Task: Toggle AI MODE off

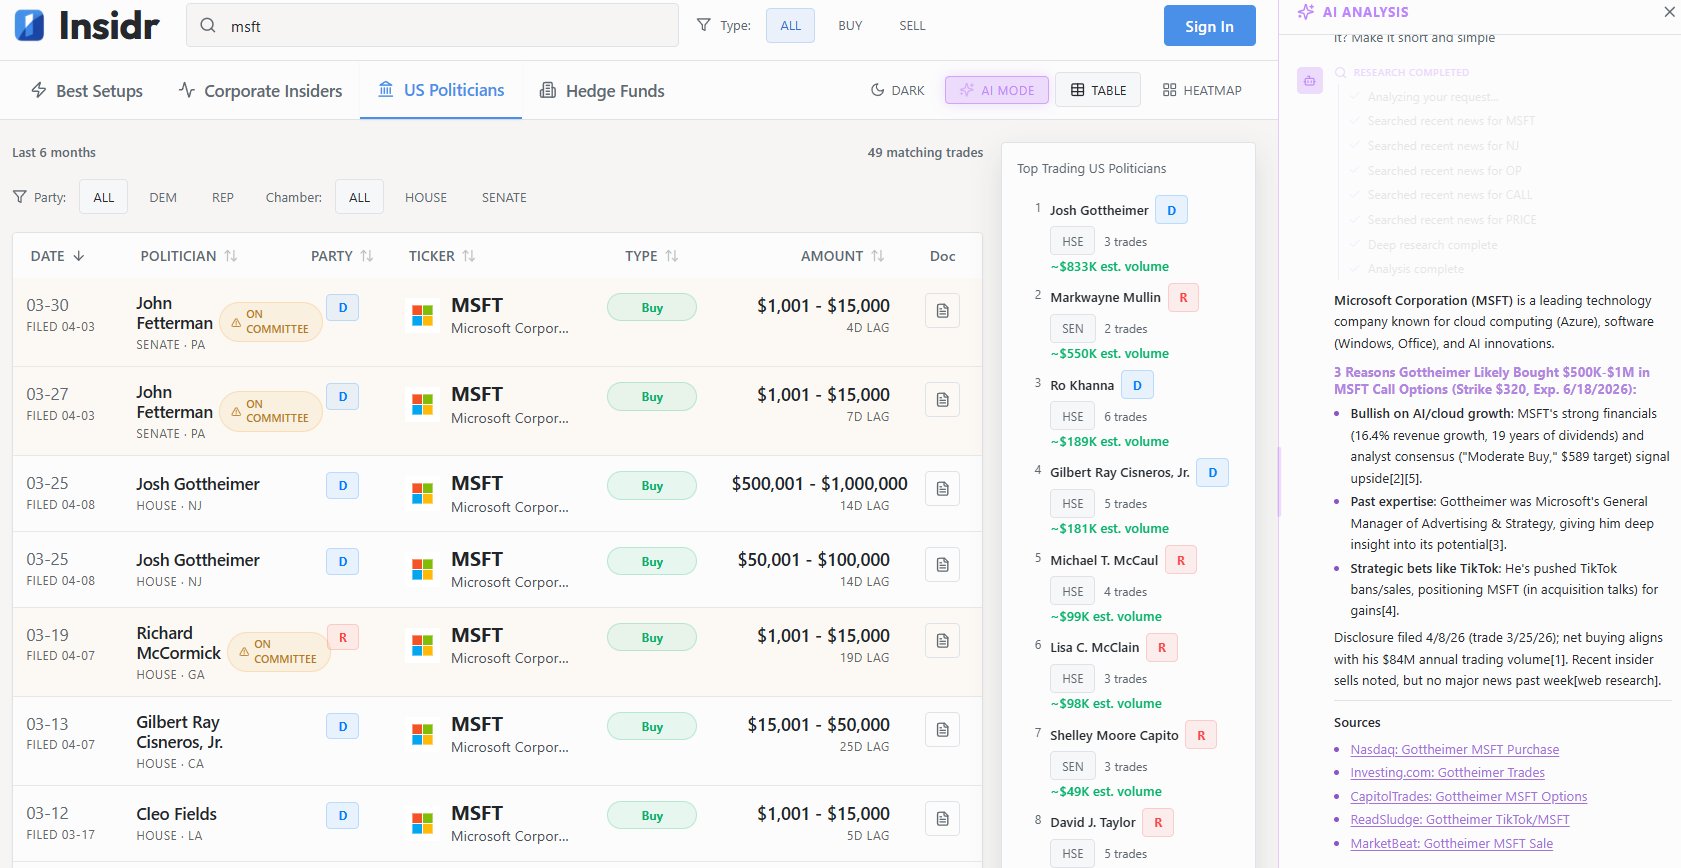Action: click(997, 90)
